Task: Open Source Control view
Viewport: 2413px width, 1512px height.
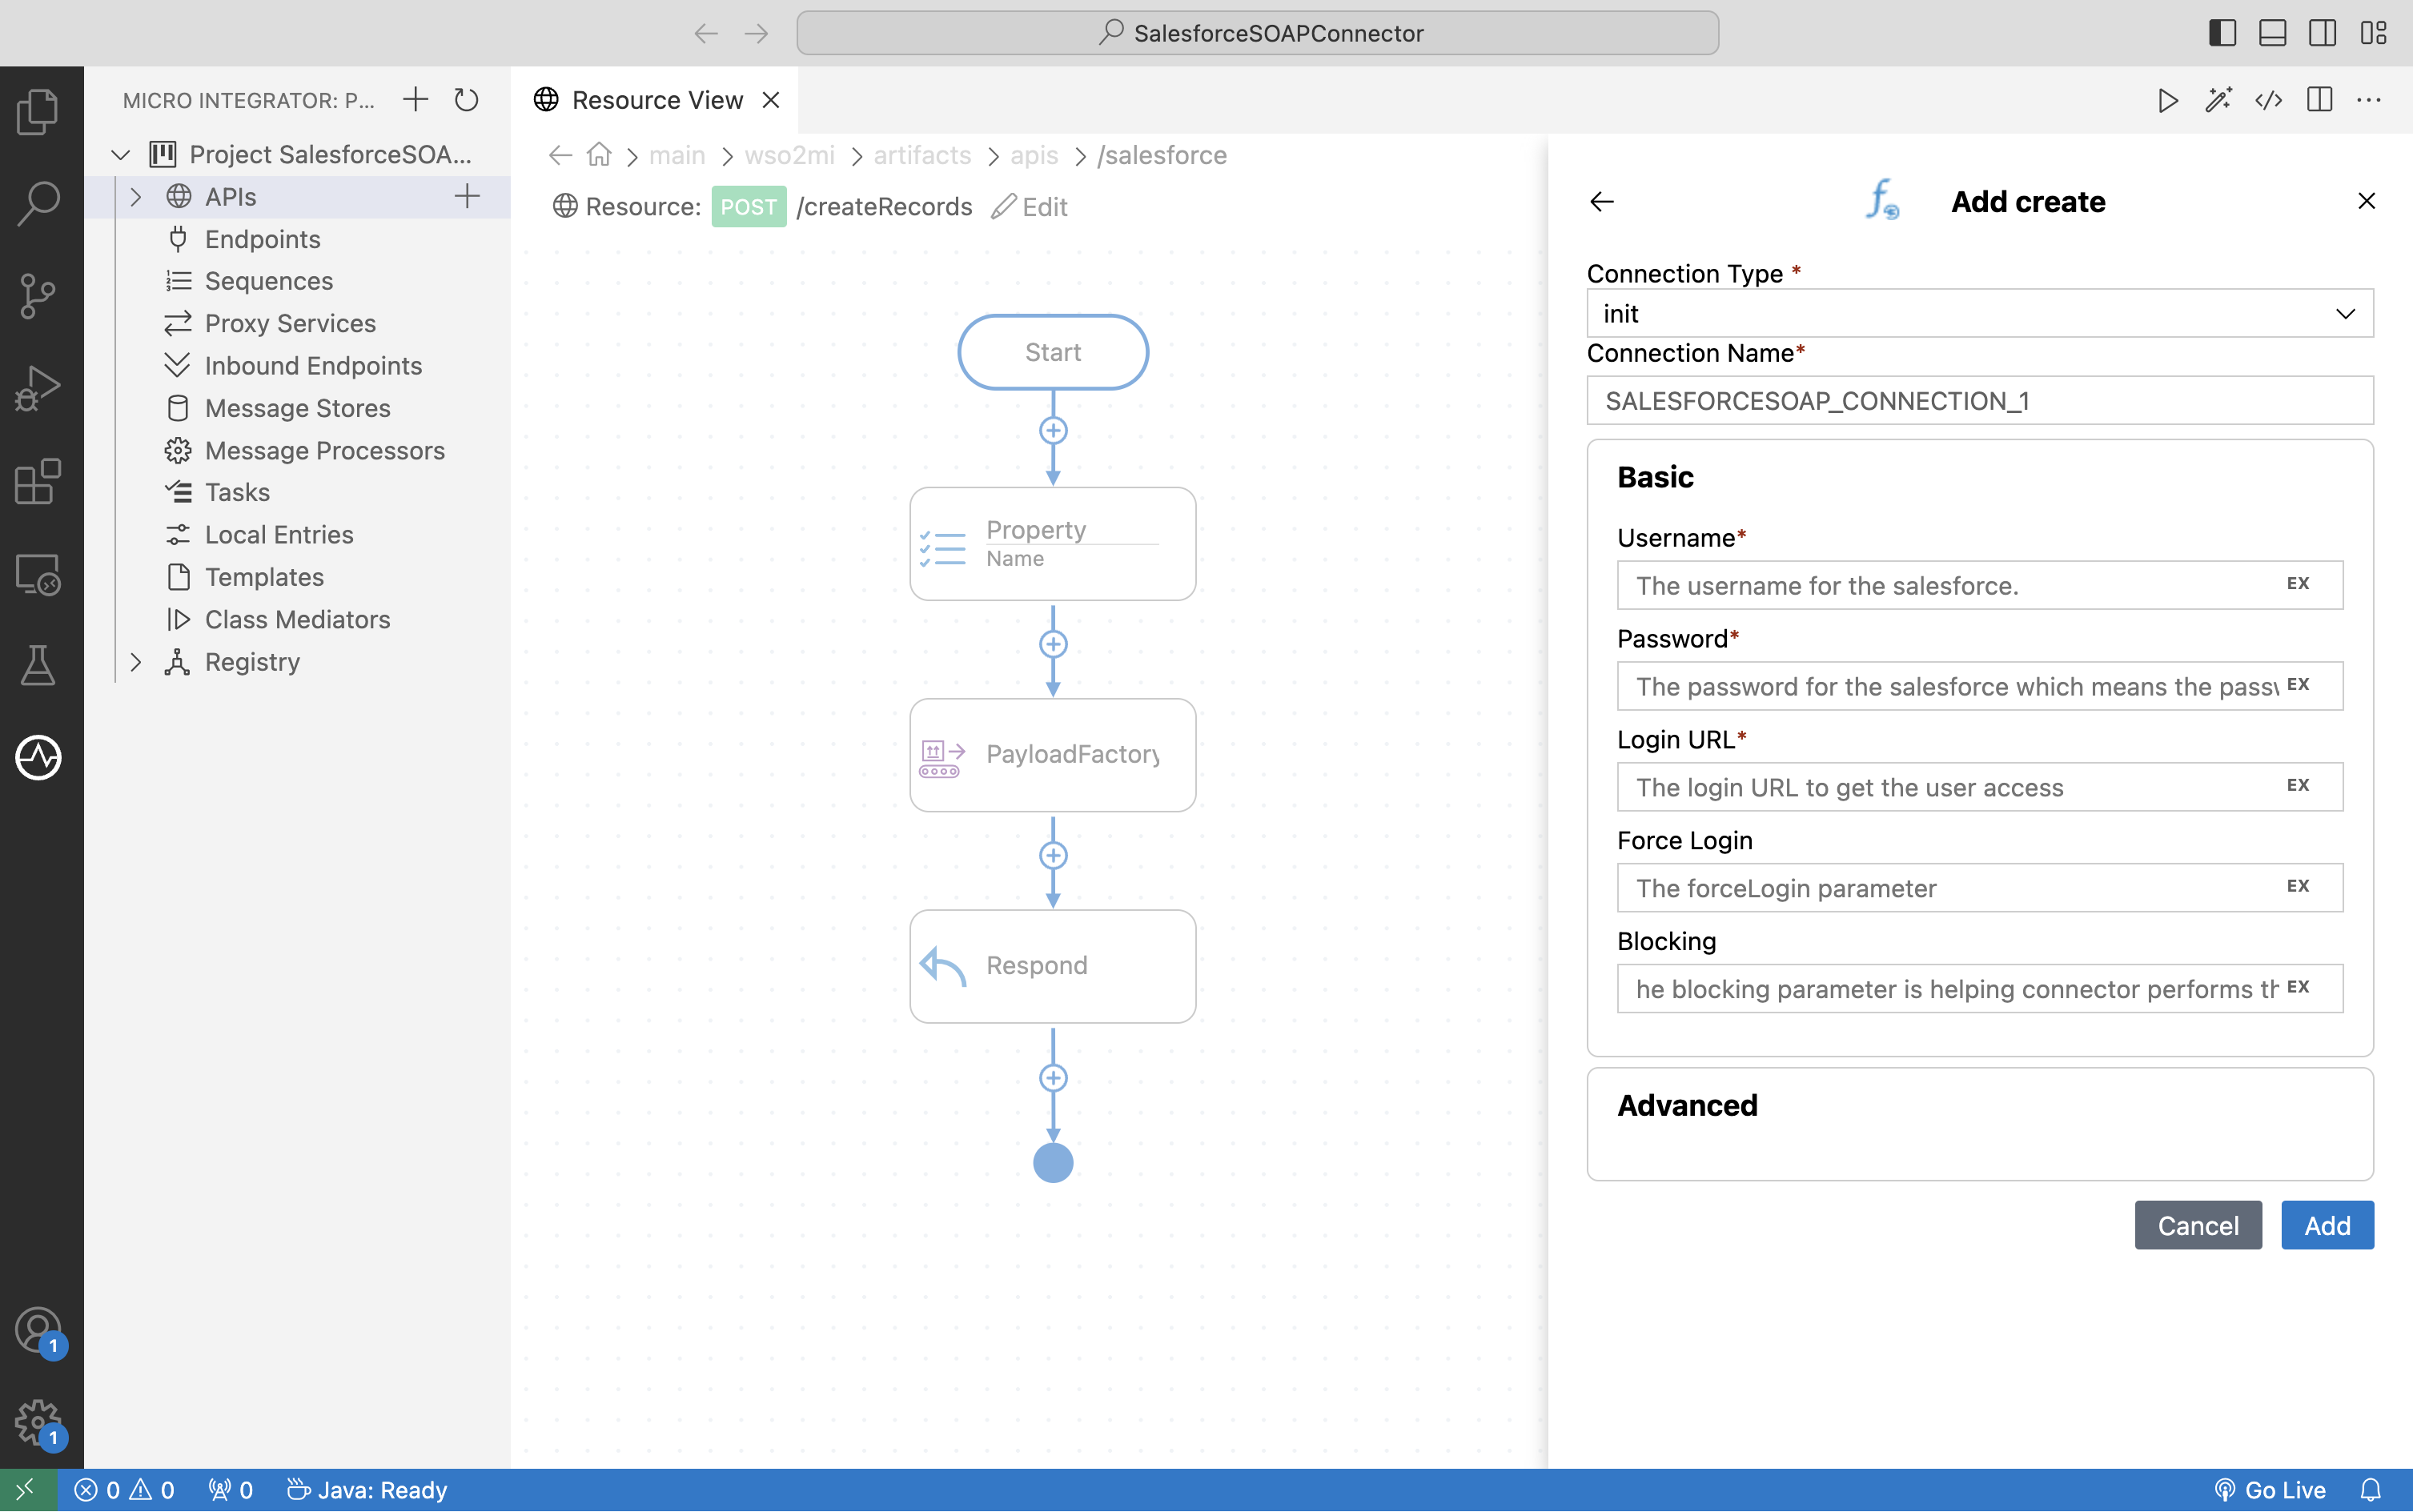Action: click(38, 296)
